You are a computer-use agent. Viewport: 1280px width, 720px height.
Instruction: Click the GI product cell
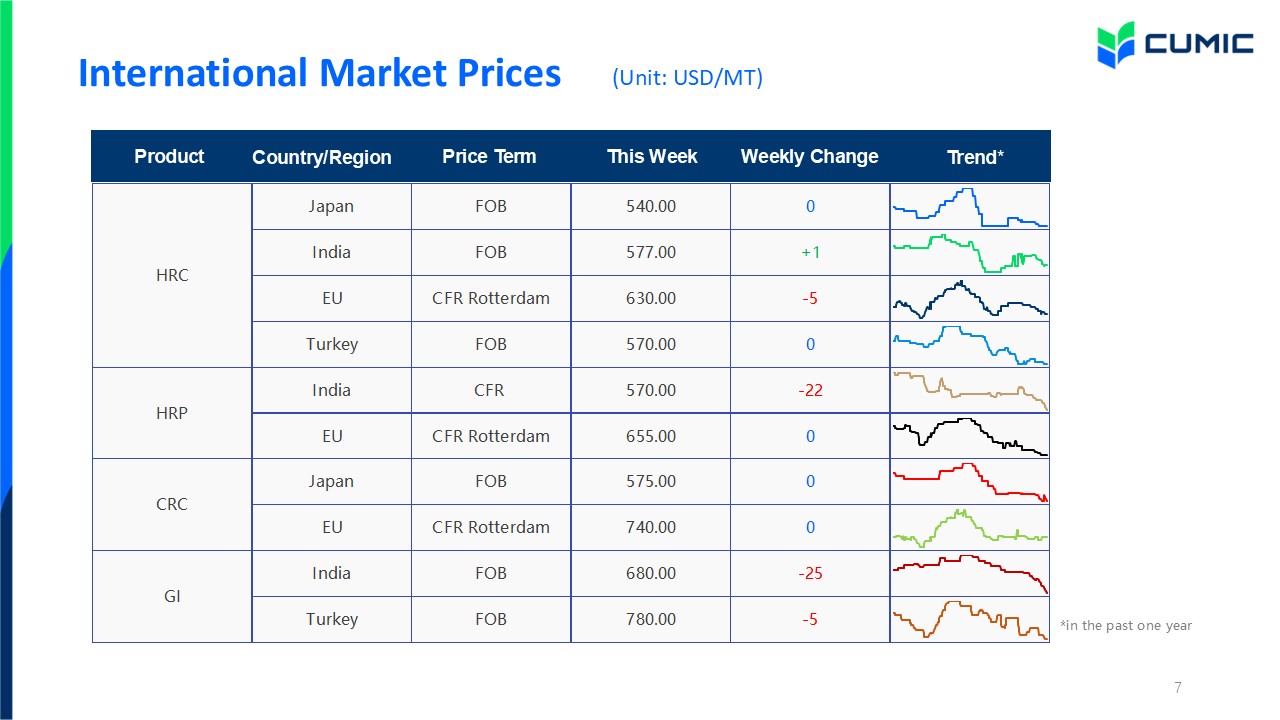click(x=172, y=597)
